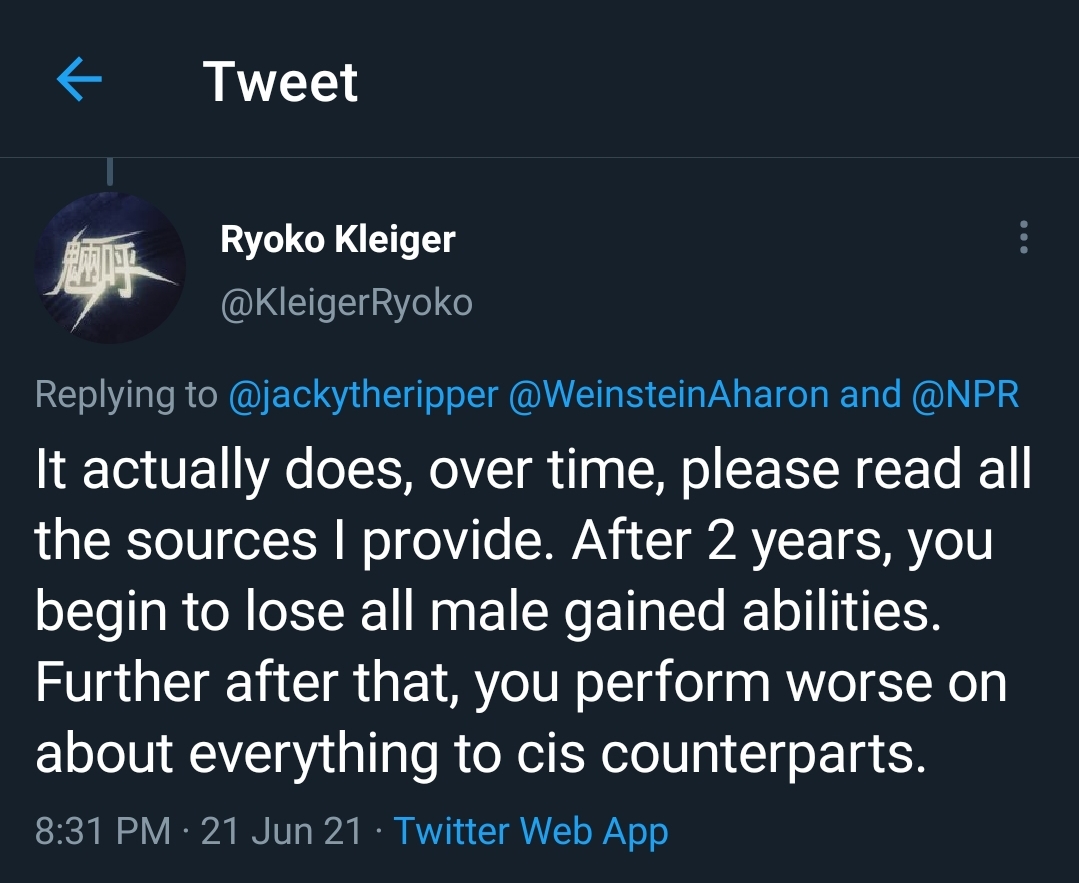Image resolution: width=1079 pixels, height=883 pixels.
Task: Visit the @jackytheripper mention
Action: click(363, 395)
